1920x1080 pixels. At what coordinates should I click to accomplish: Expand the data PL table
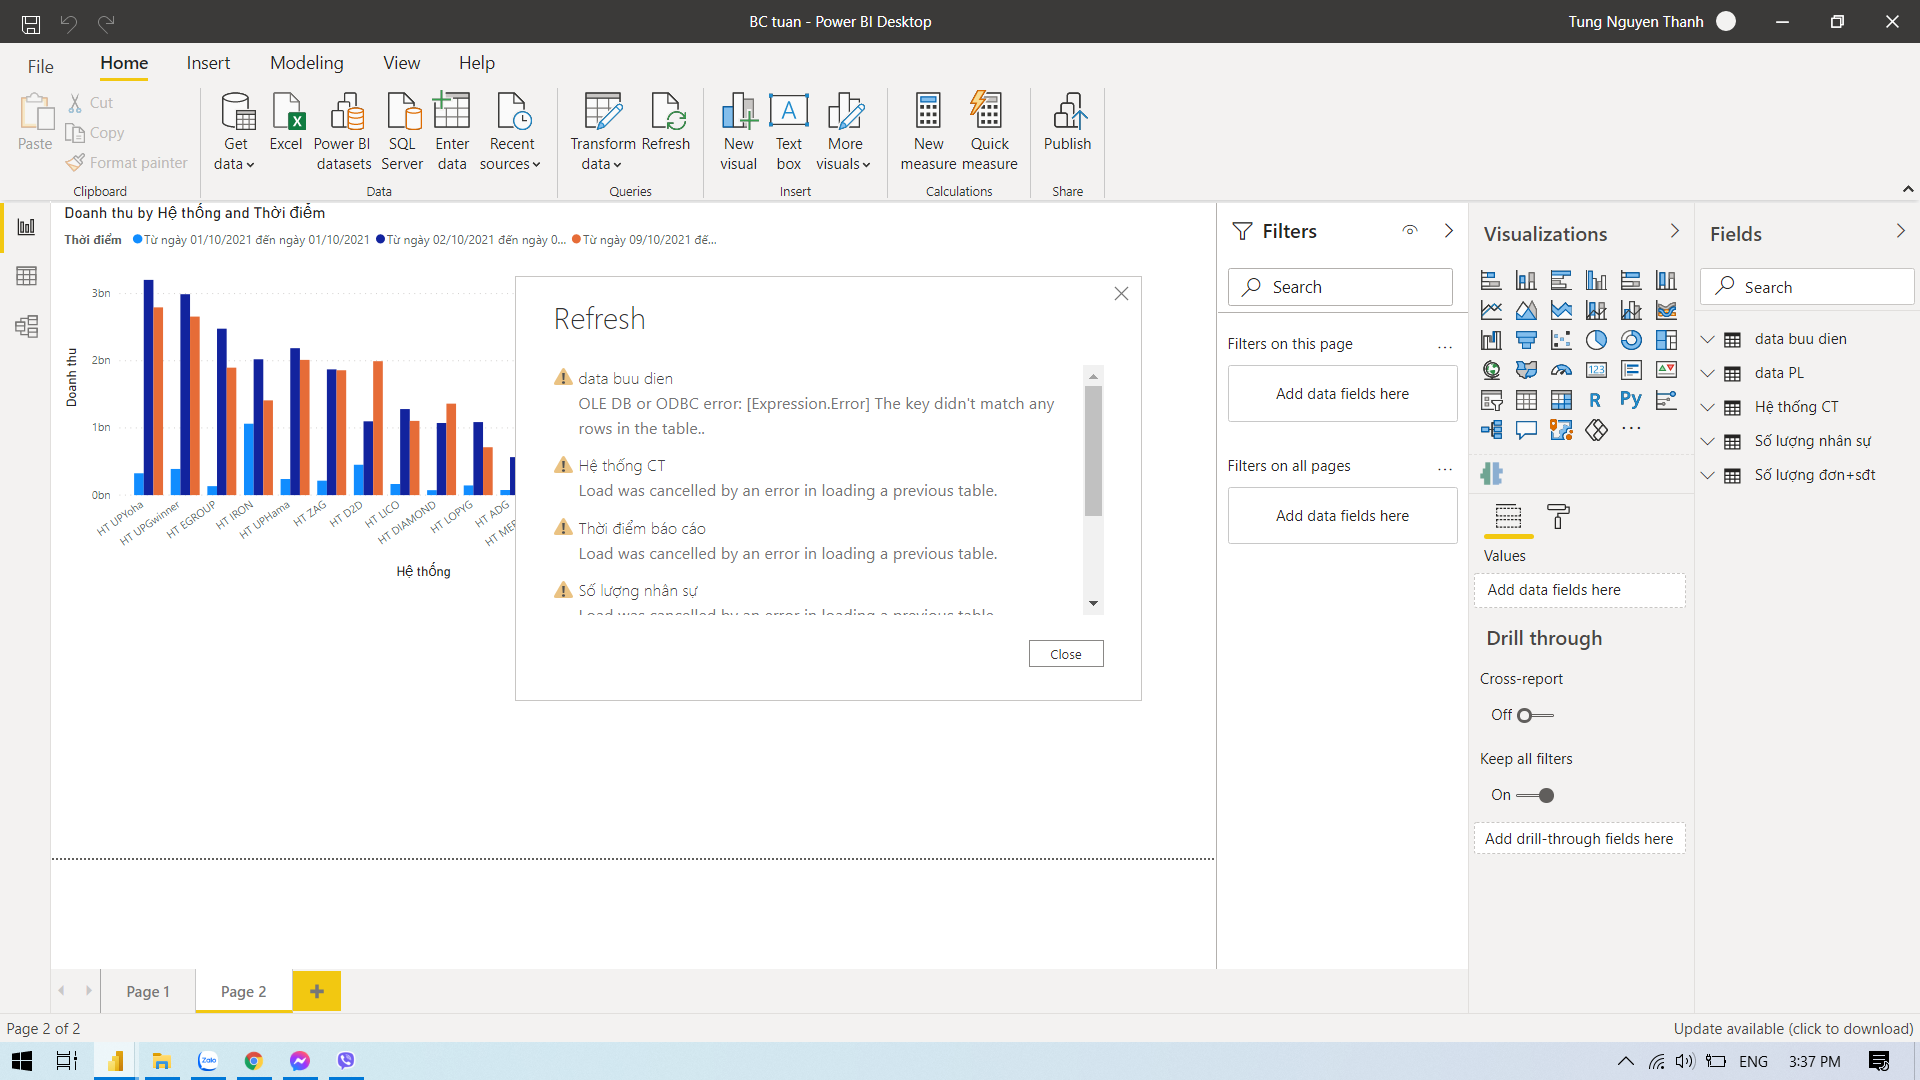(x=1708, y=373)
